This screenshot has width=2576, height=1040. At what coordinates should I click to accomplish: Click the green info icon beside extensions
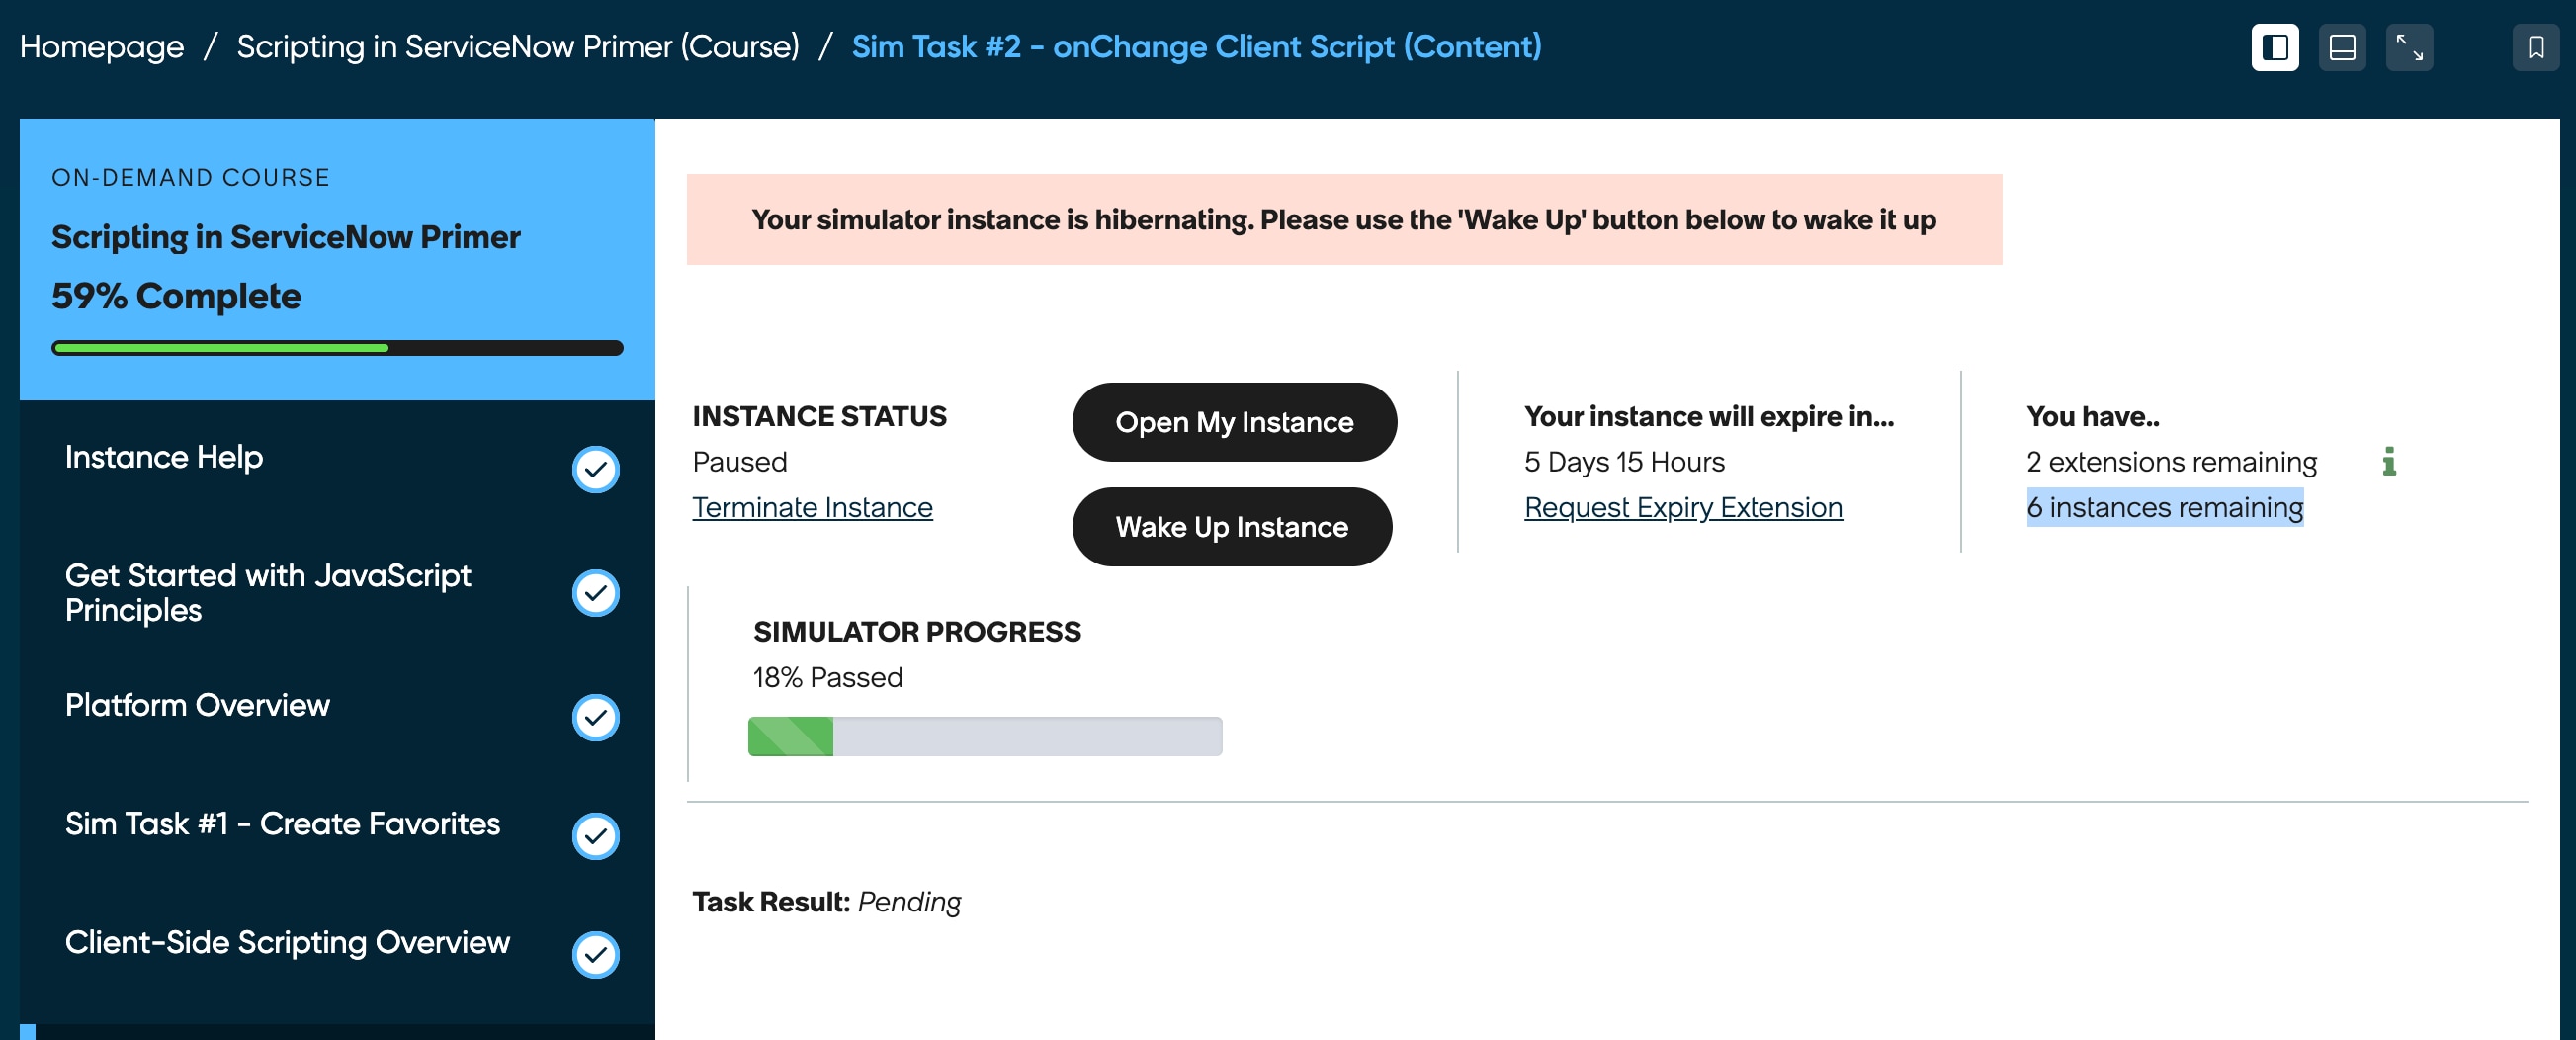(x=2388, y=461)
